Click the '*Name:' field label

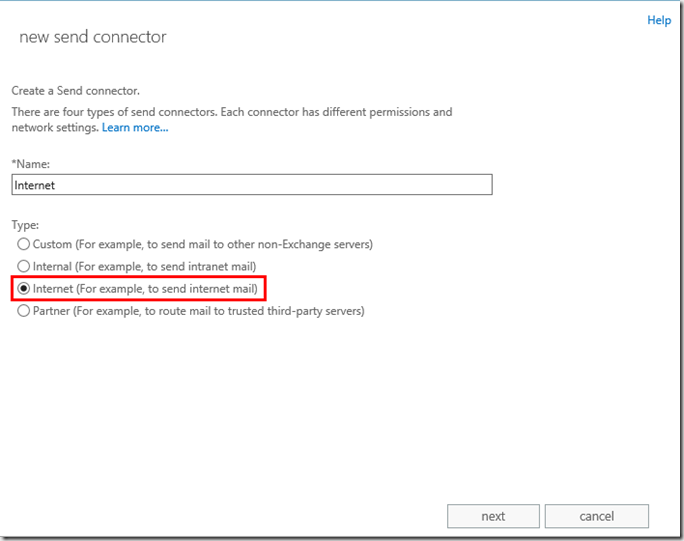pyautogui.click(x=30, y=163)
